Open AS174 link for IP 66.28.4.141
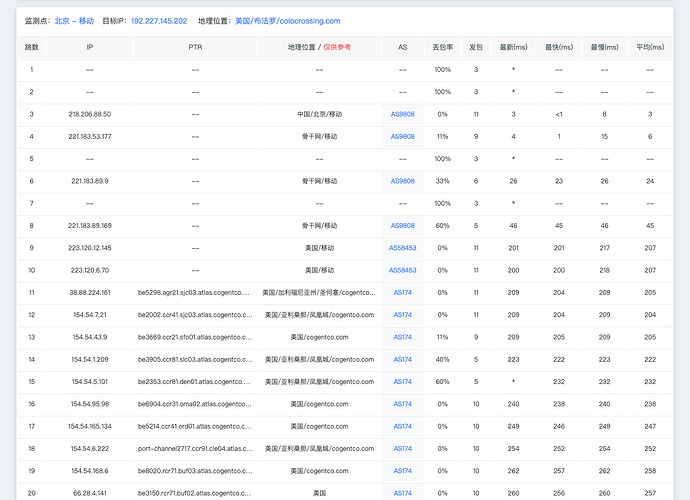Screen dimensions: 690x500 tap(403, 493)
